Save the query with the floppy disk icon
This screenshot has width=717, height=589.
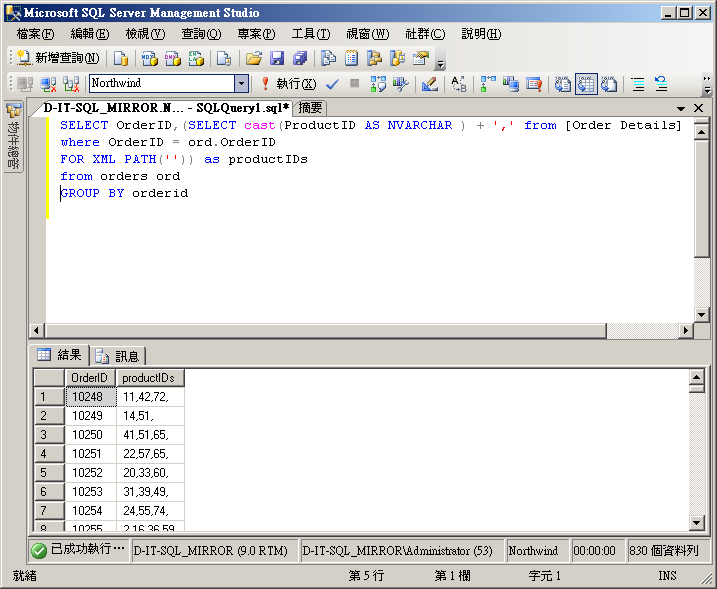point(277,58)
